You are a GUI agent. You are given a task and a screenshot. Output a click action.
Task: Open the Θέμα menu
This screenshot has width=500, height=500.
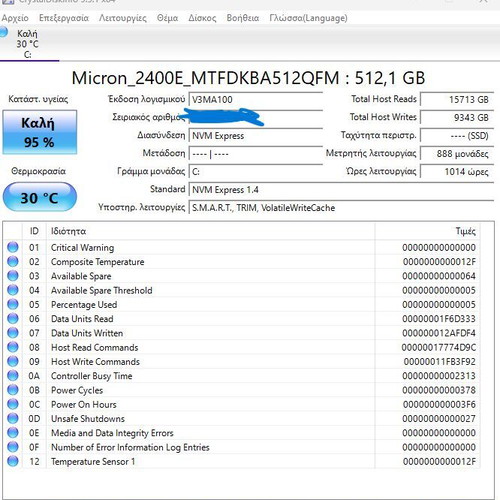(167, 18)
